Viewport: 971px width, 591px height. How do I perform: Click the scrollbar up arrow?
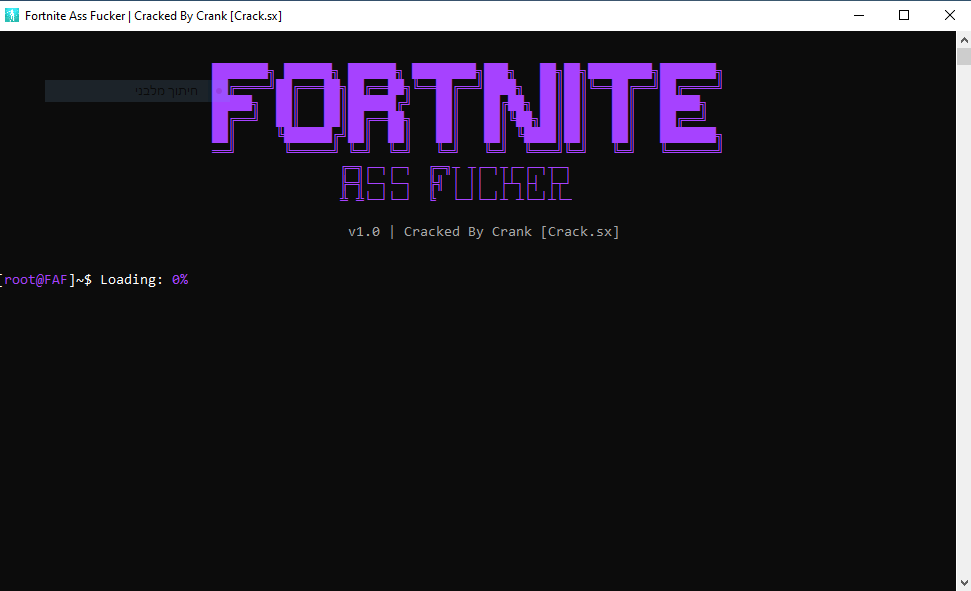tap(964, 40)
